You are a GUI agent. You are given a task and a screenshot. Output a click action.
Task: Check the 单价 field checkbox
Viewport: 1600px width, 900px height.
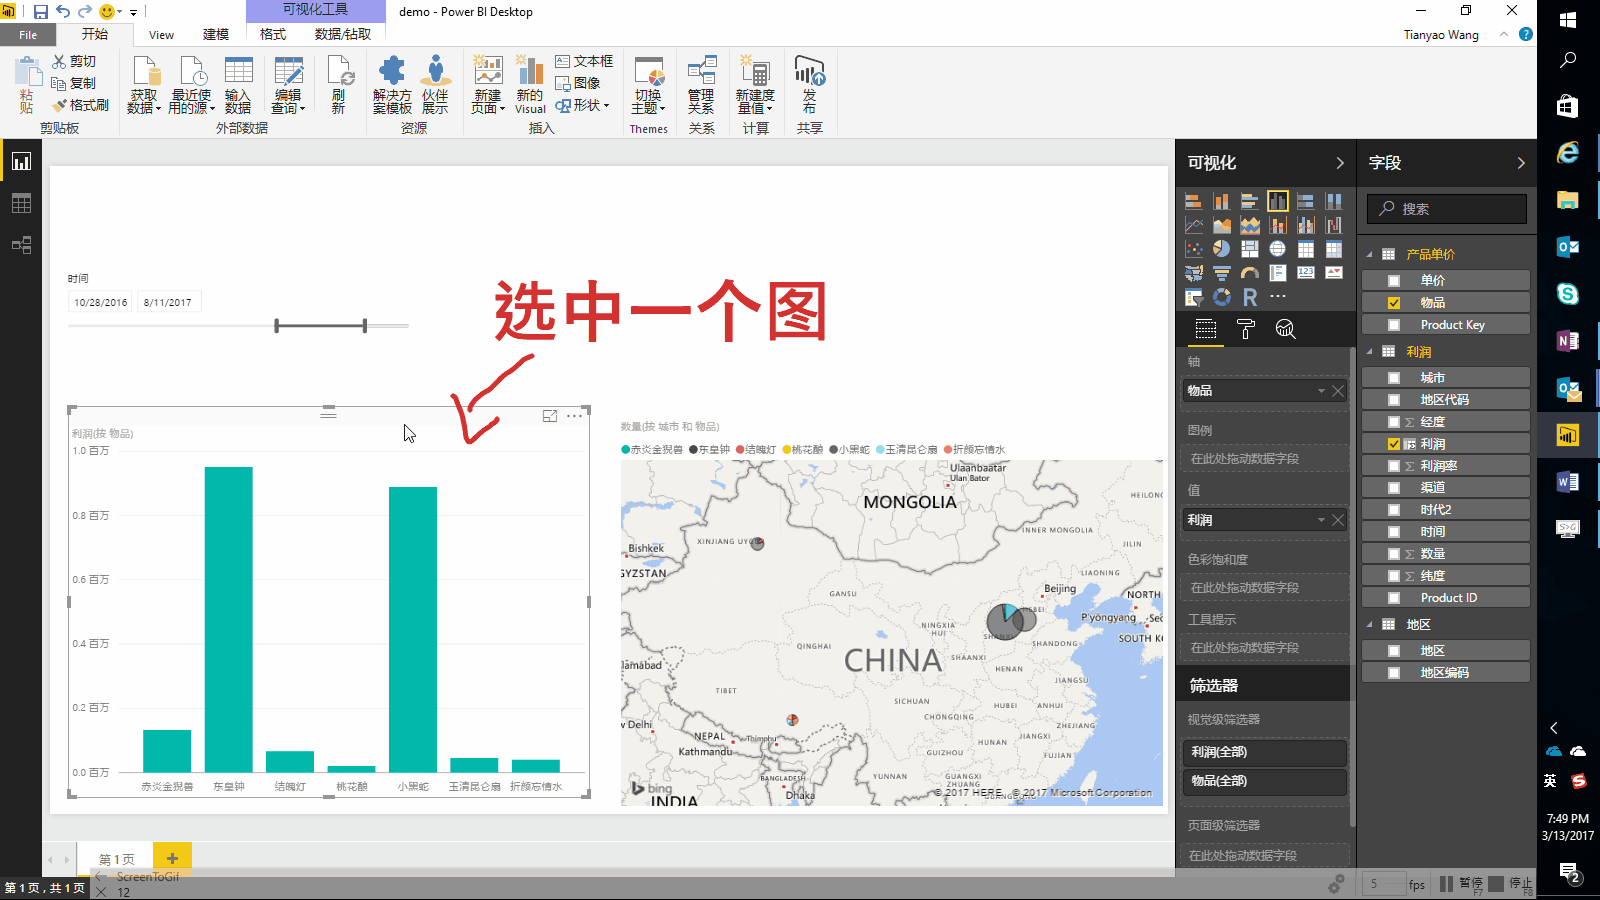(1394, 281)
